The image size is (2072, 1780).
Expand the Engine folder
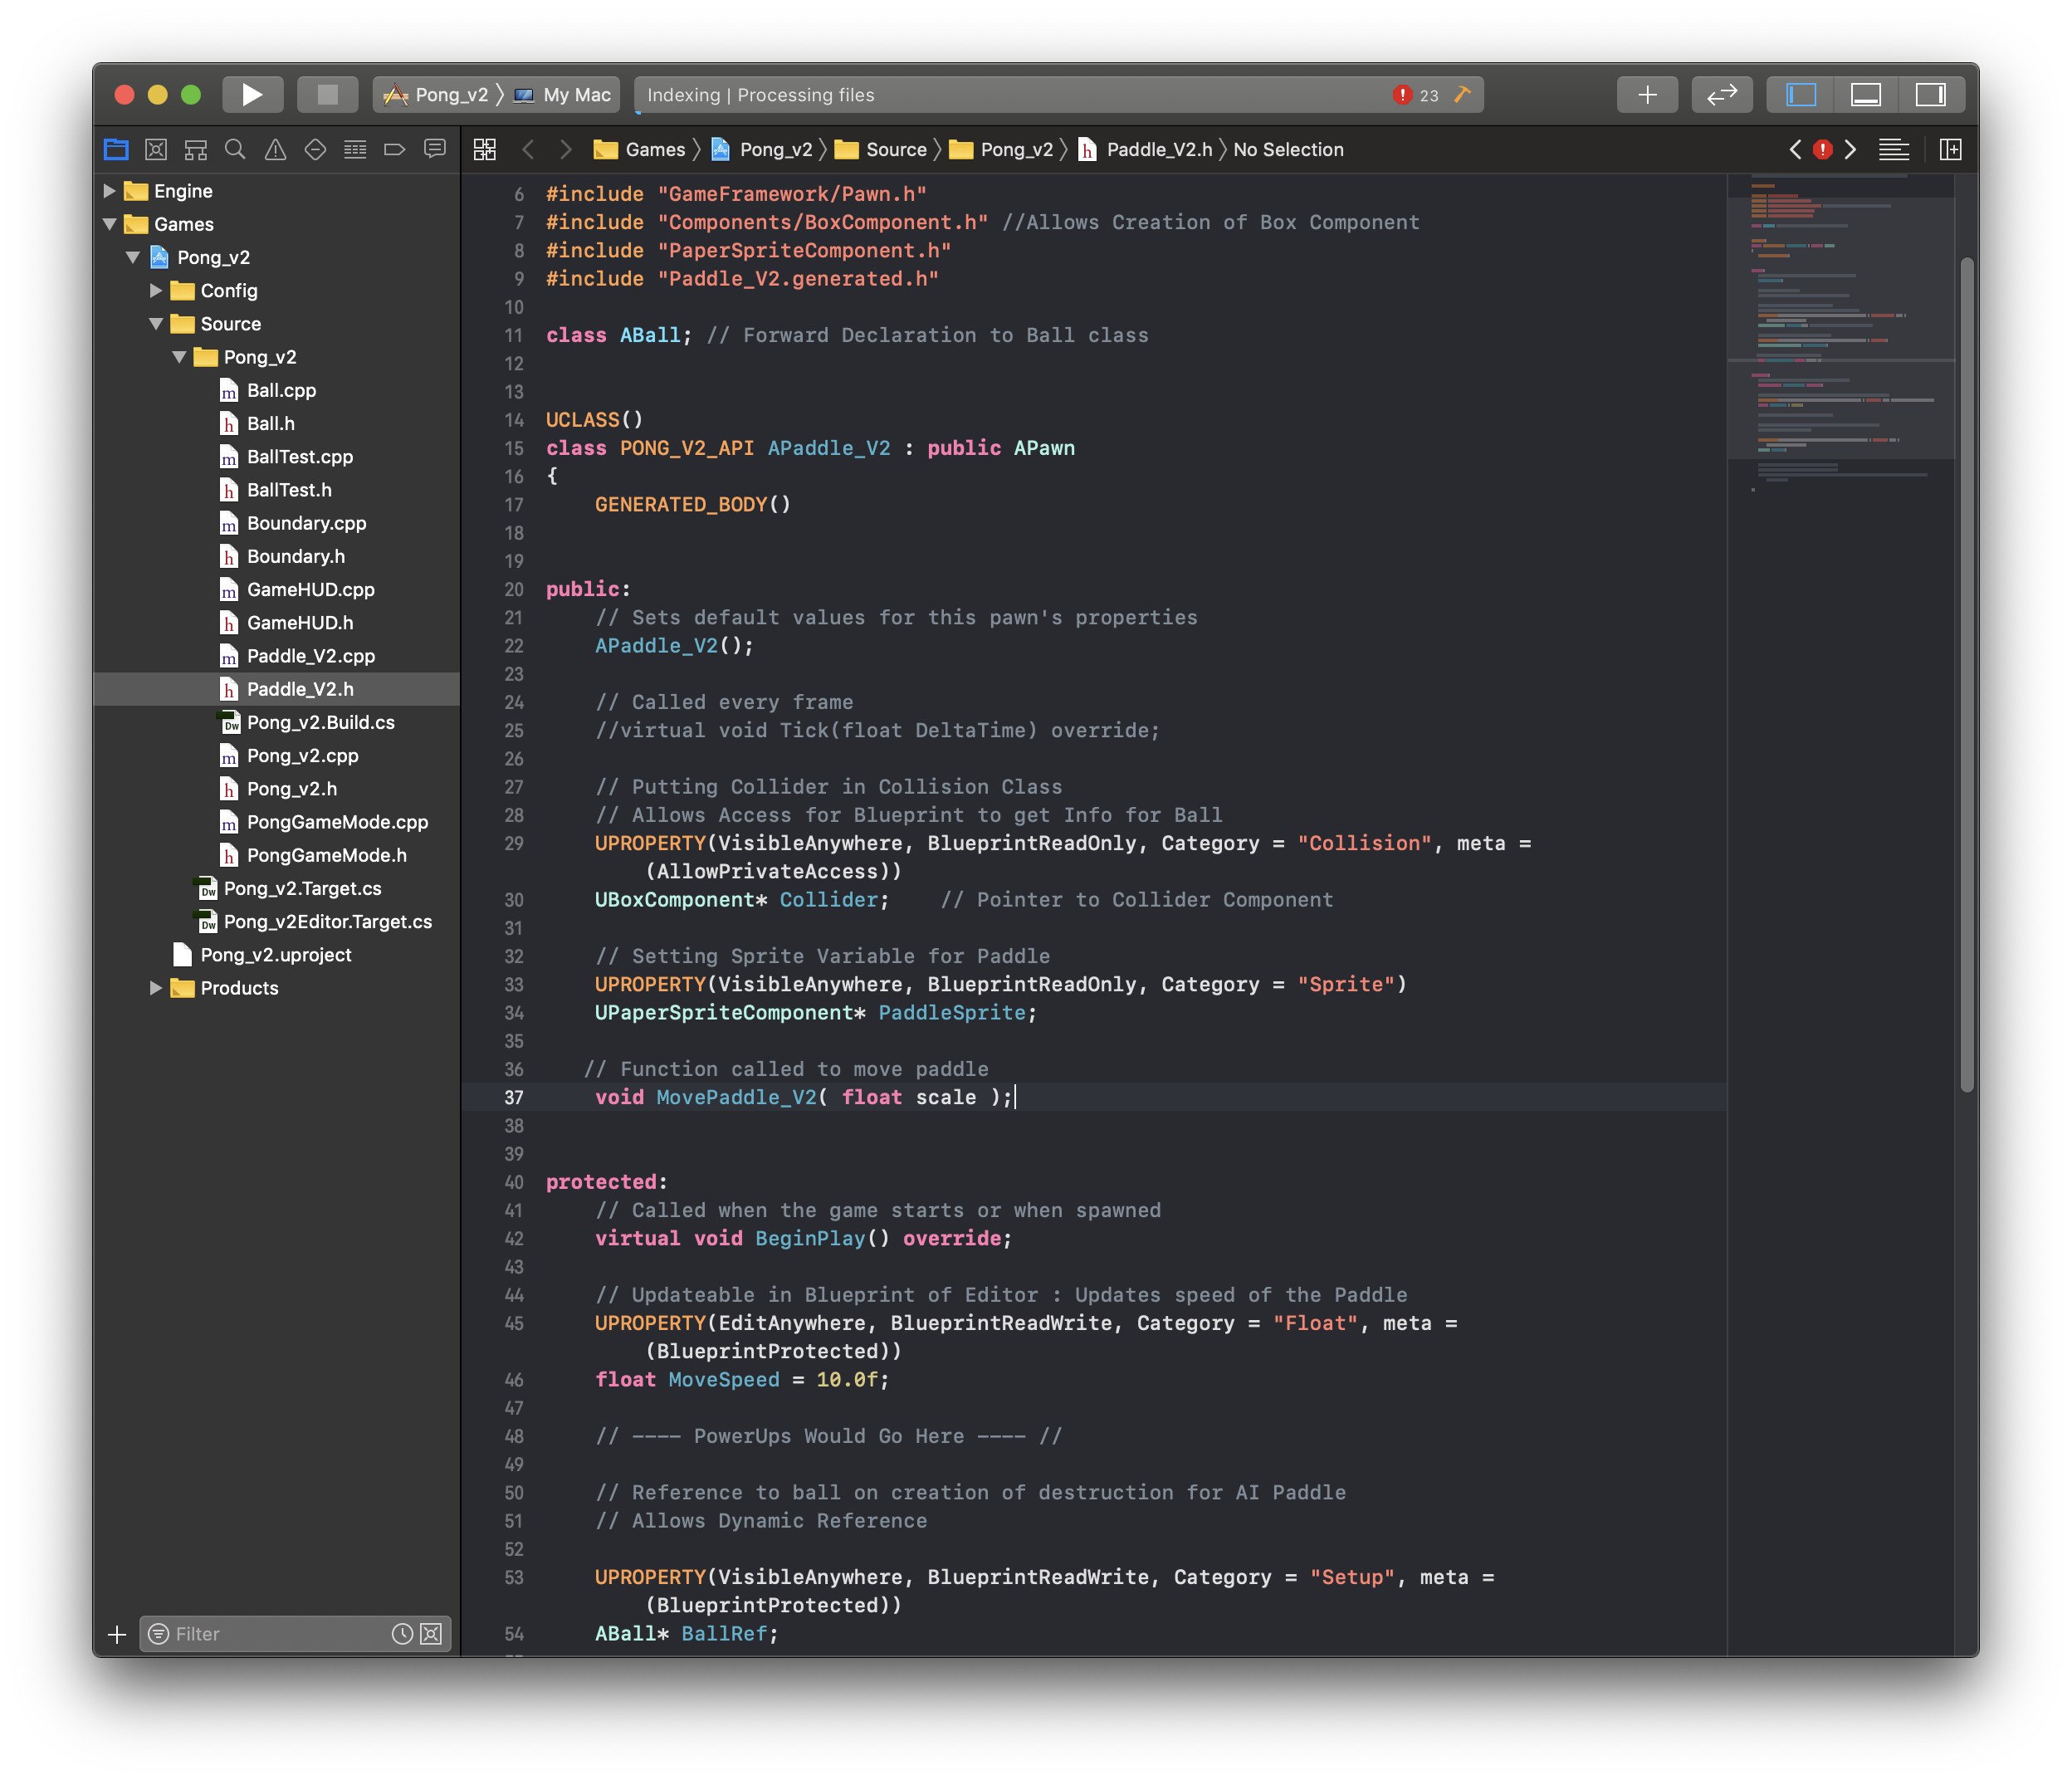click(x=110, y=191)
